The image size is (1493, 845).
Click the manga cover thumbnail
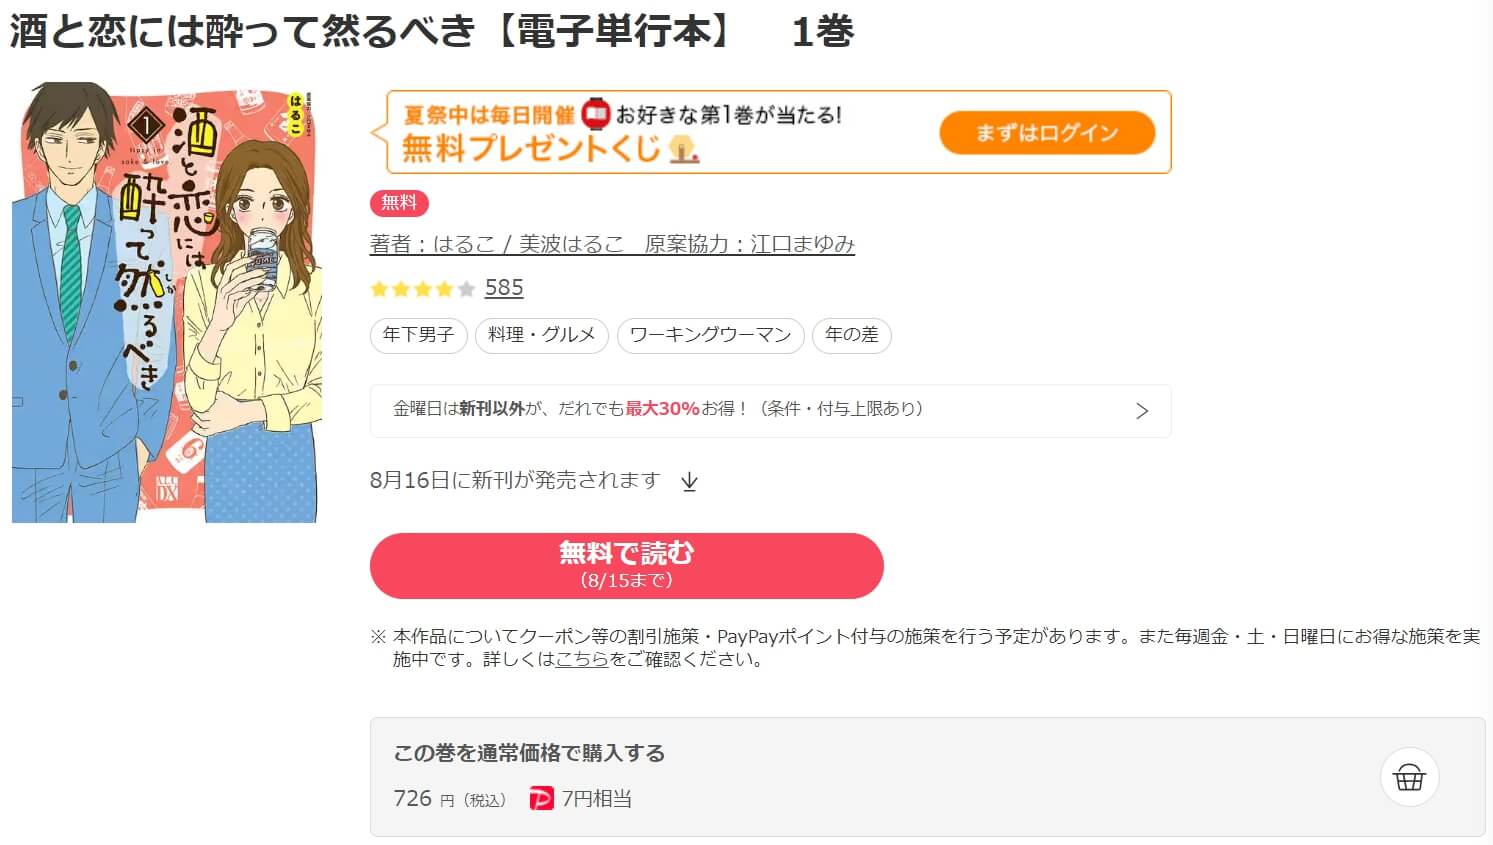167,302
